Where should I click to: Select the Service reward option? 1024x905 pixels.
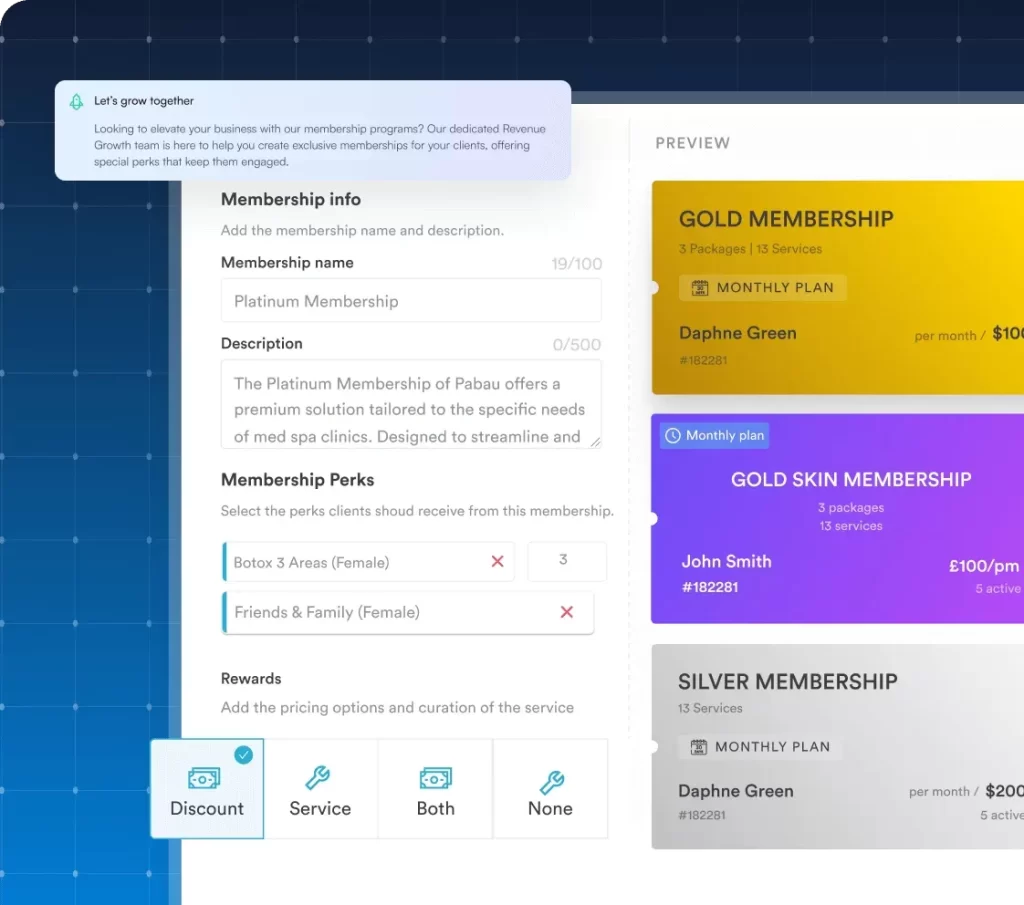click(x=320, y=788)
